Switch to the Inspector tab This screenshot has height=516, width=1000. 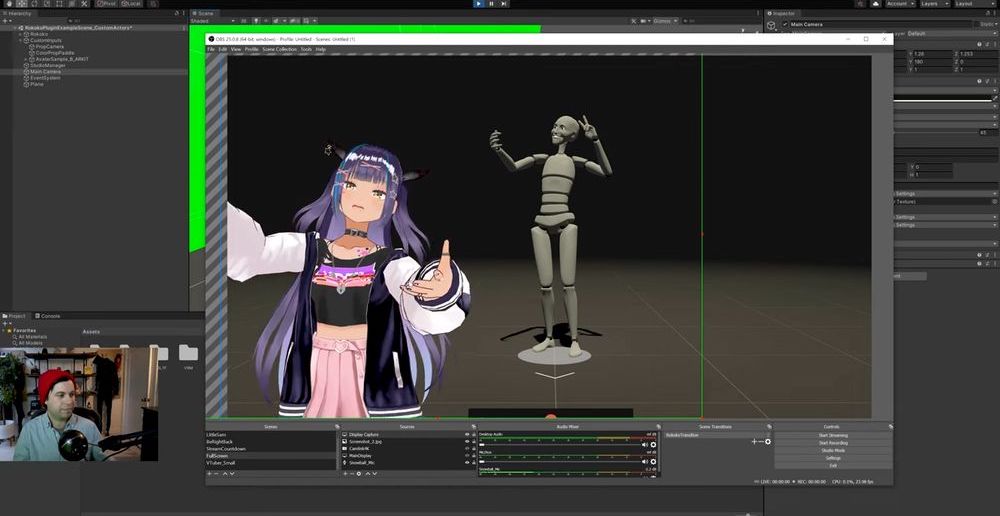[782, 13]
